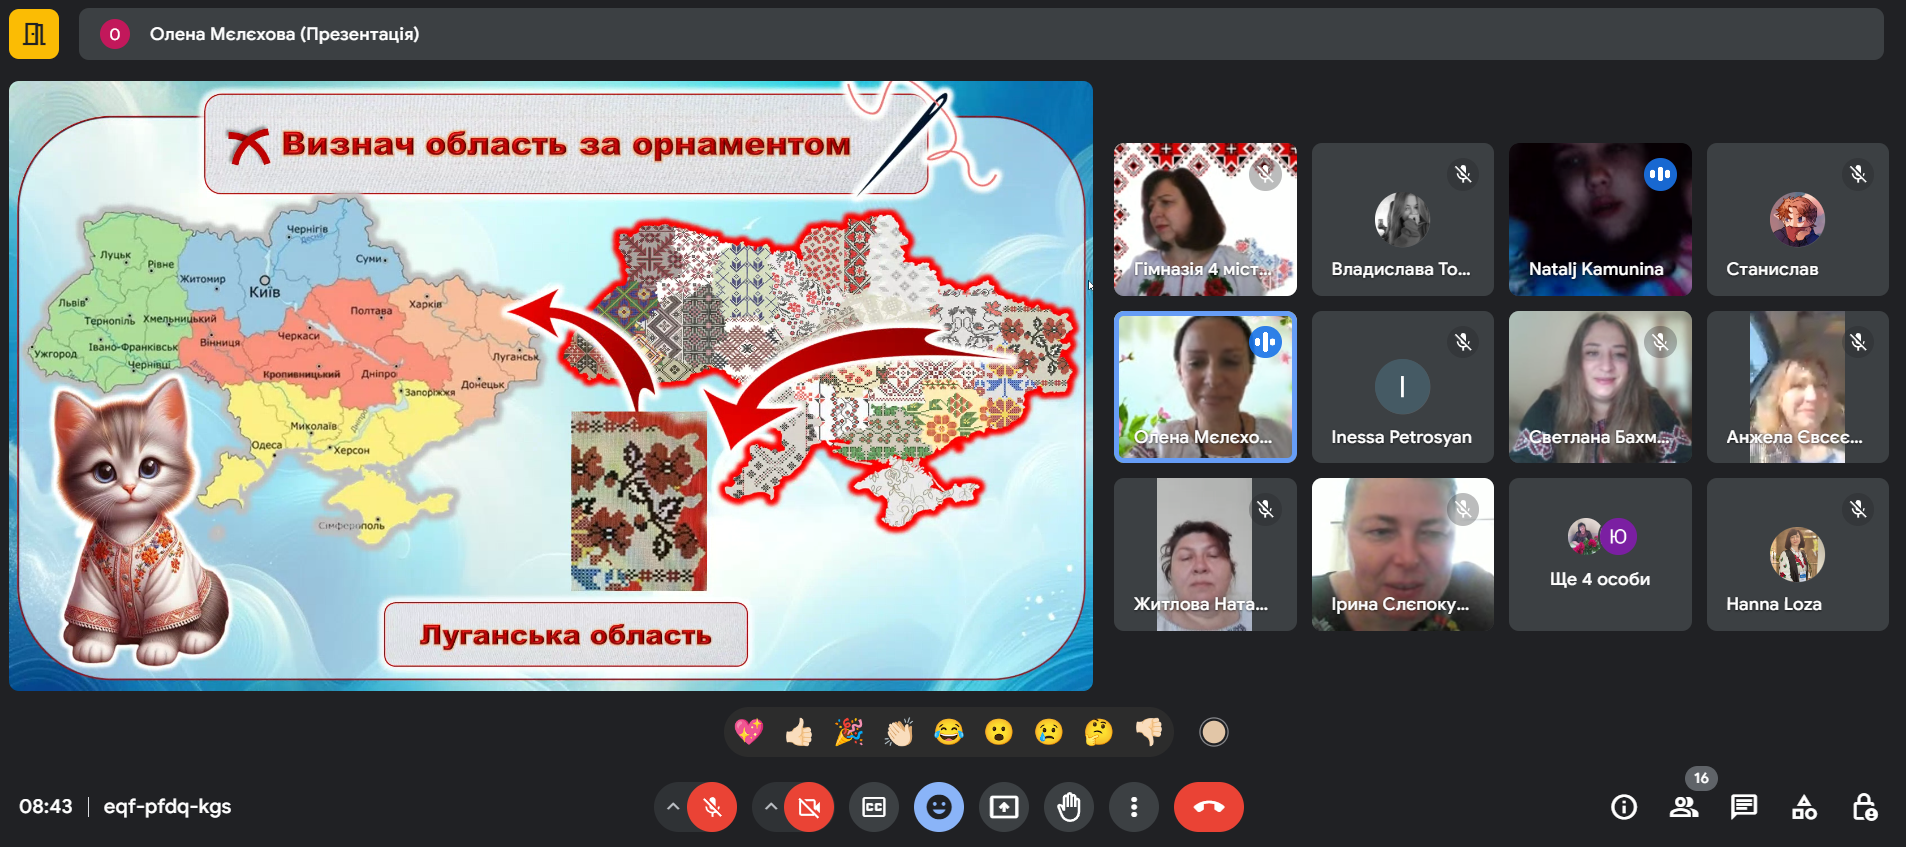Open meeting details info icon
This screenshot has width=1906, height=847.
click(x=1624, y=807)
